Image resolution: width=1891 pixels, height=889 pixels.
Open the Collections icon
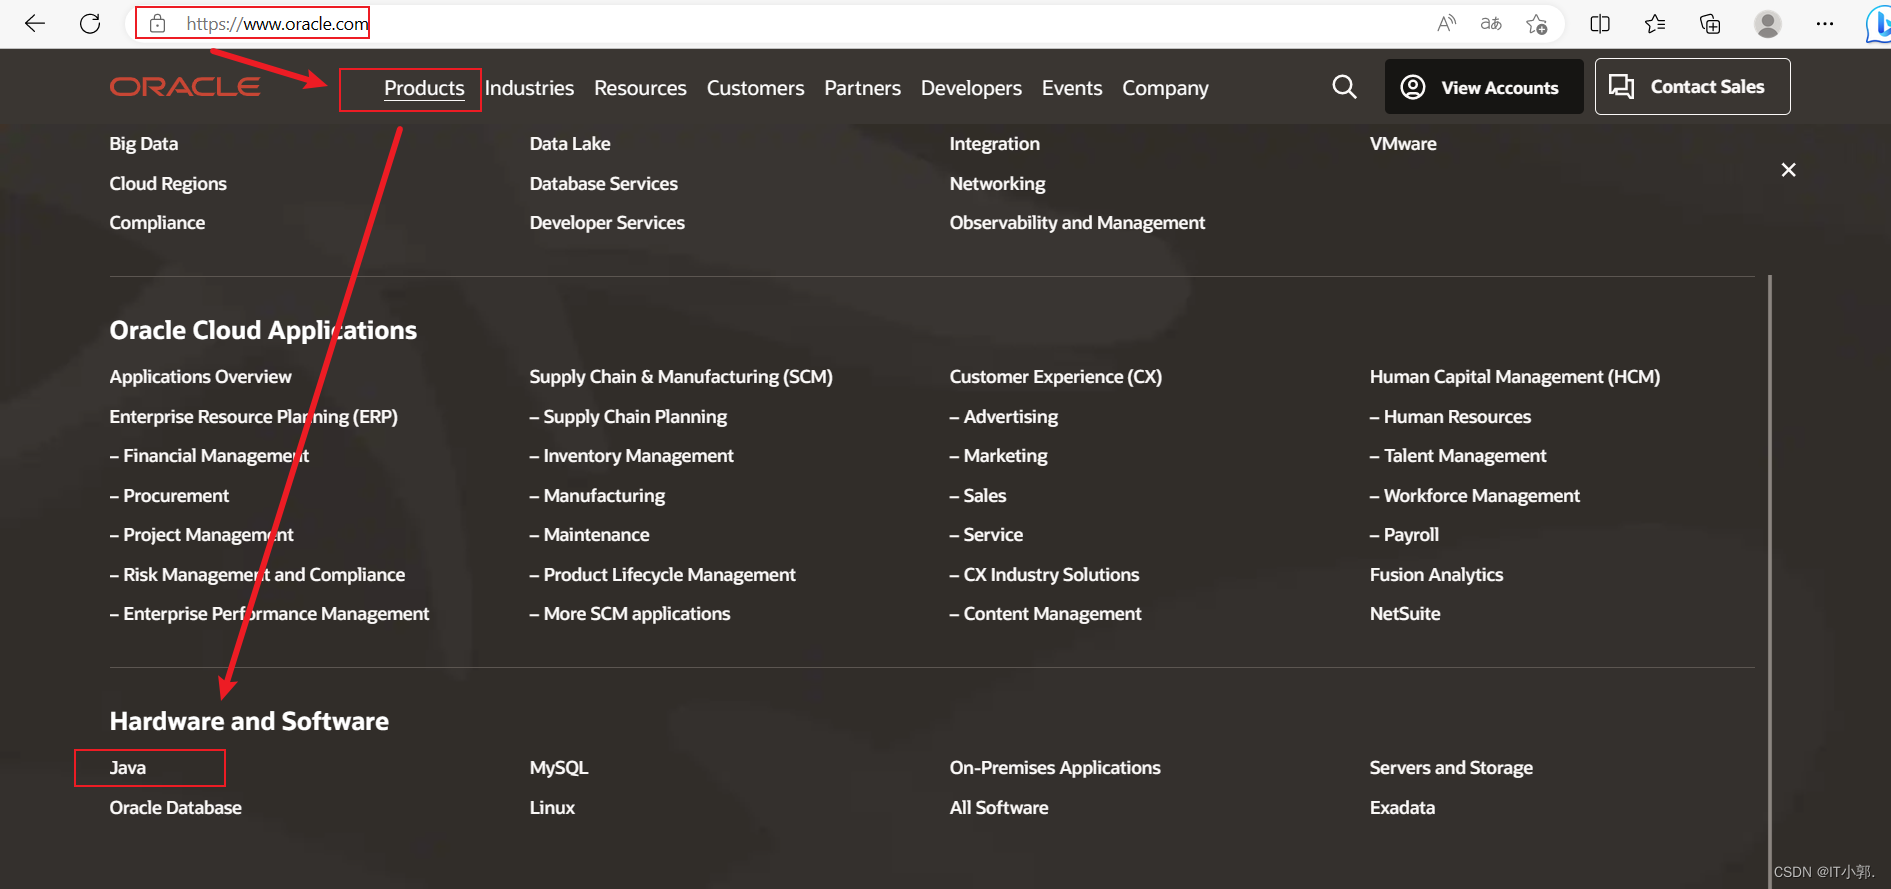[x=1710, y=23]
